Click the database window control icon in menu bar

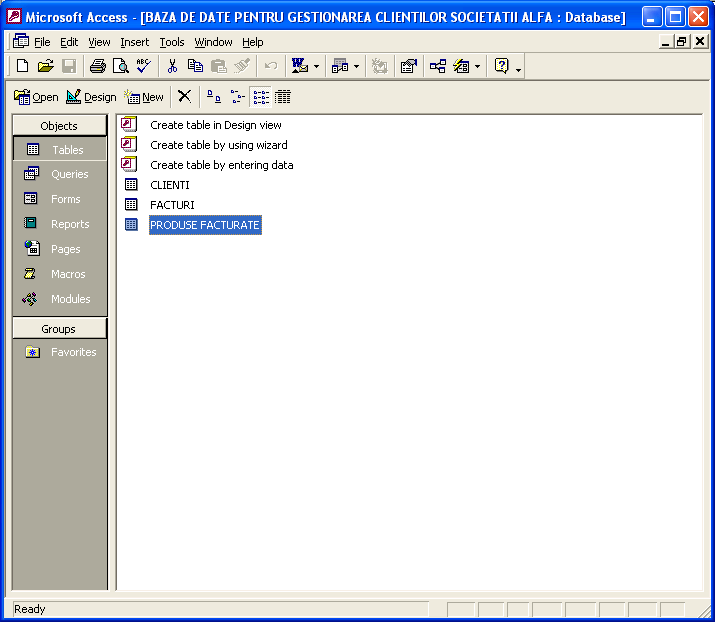coord(21,41)
